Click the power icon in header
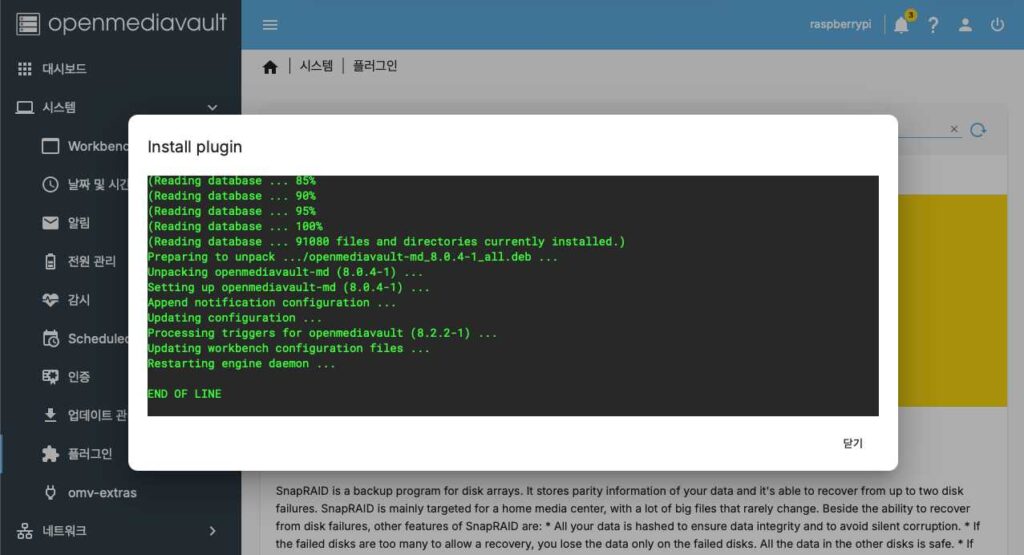Image resolution: width=1024 pixels, height=555 pixels. tap(997, 25)
